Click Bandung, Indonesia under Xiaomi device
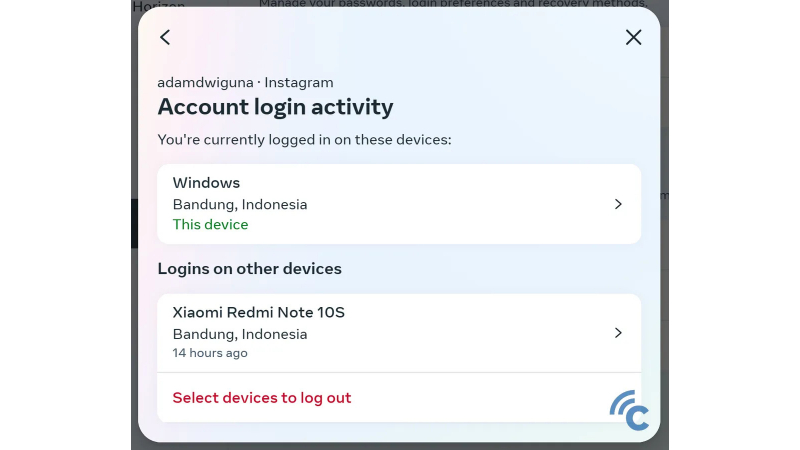 240,333
